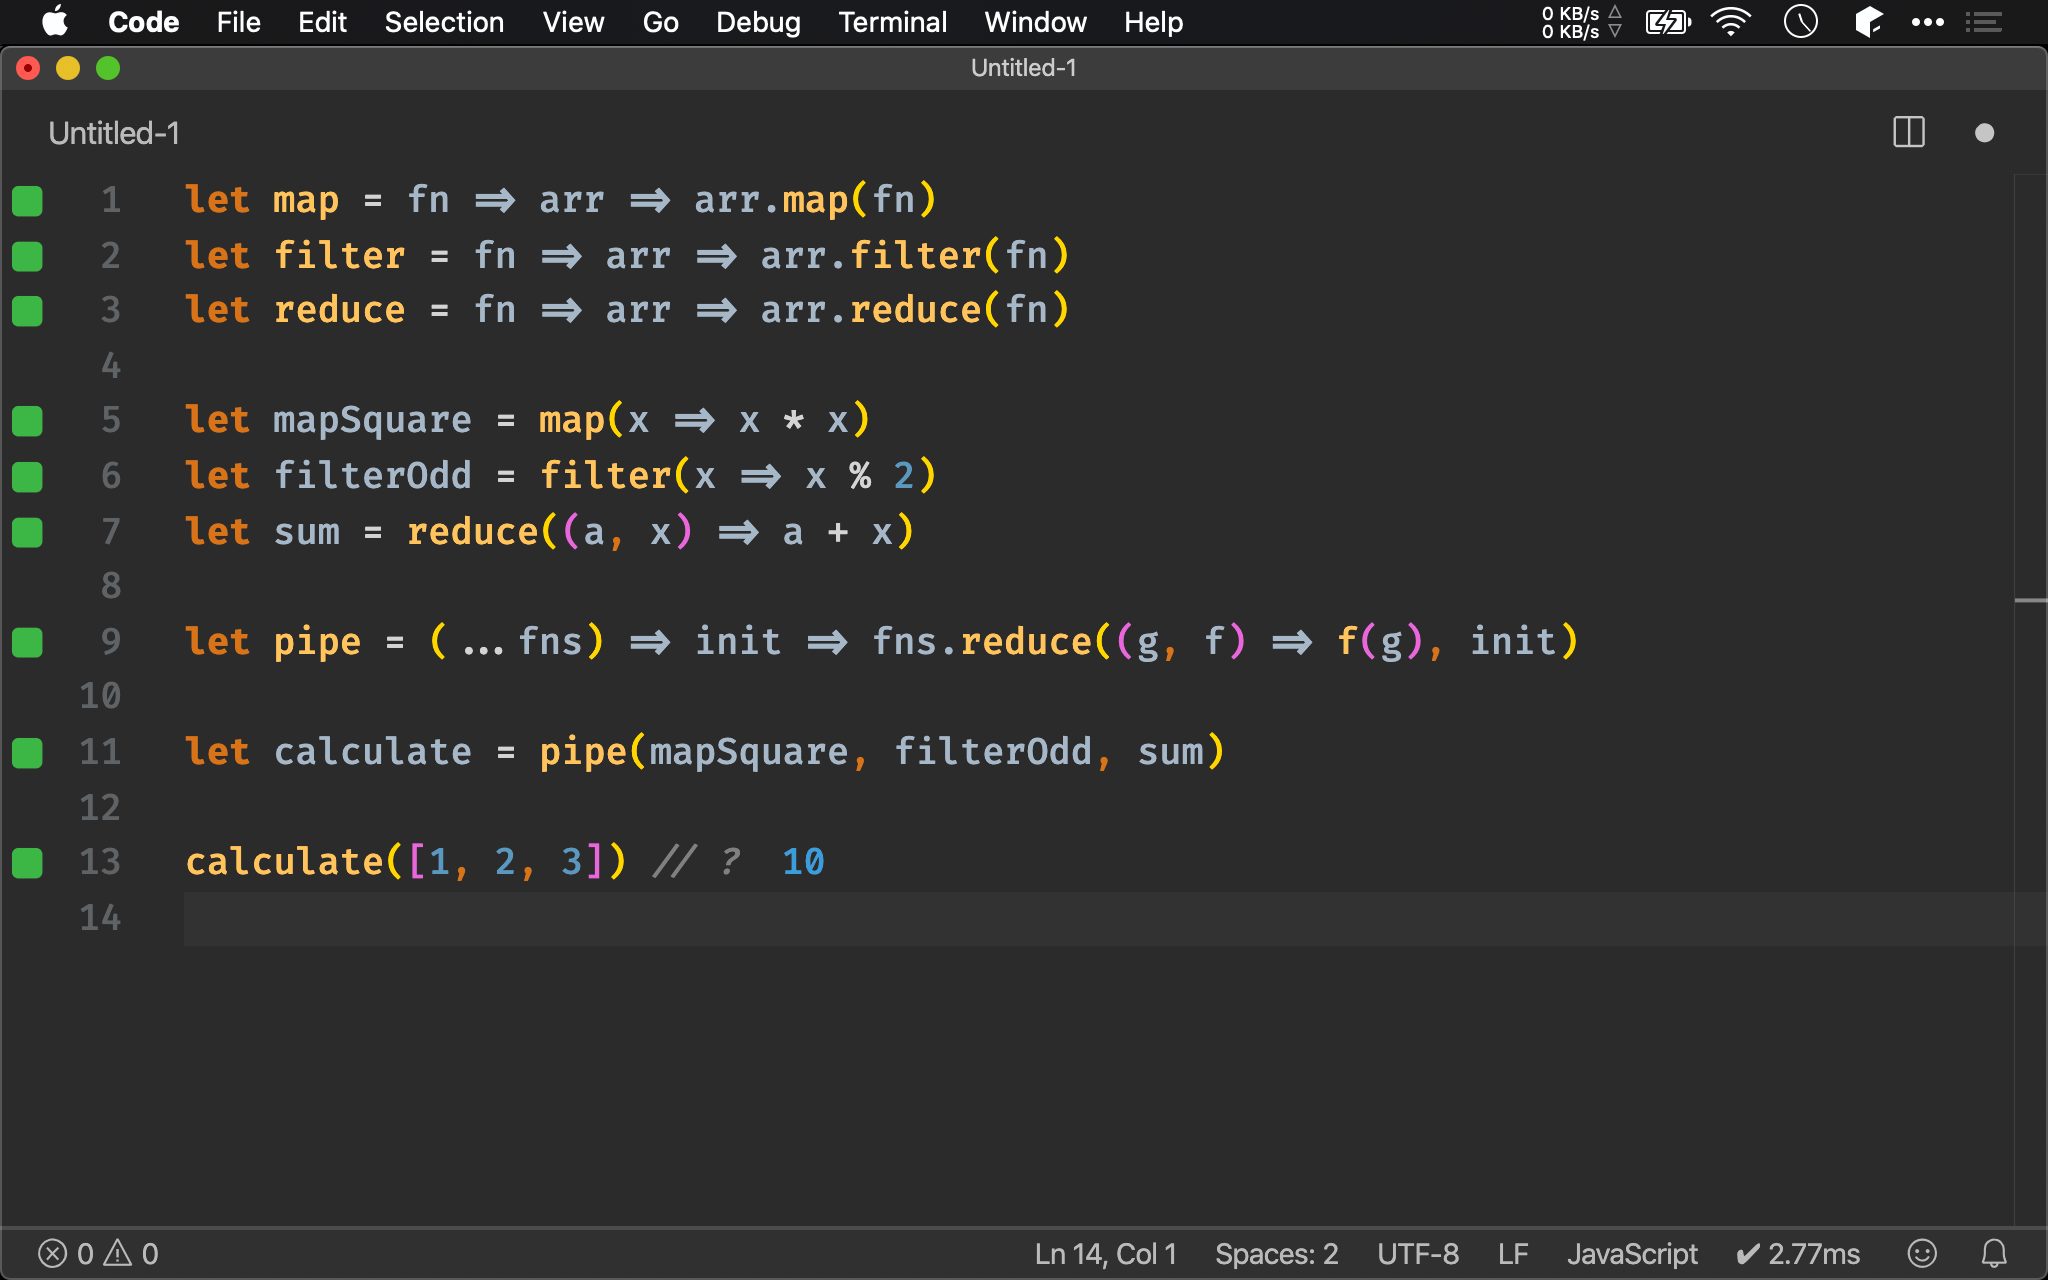Open the Go menu
2048x1280 pixels.
pos(660,22)
